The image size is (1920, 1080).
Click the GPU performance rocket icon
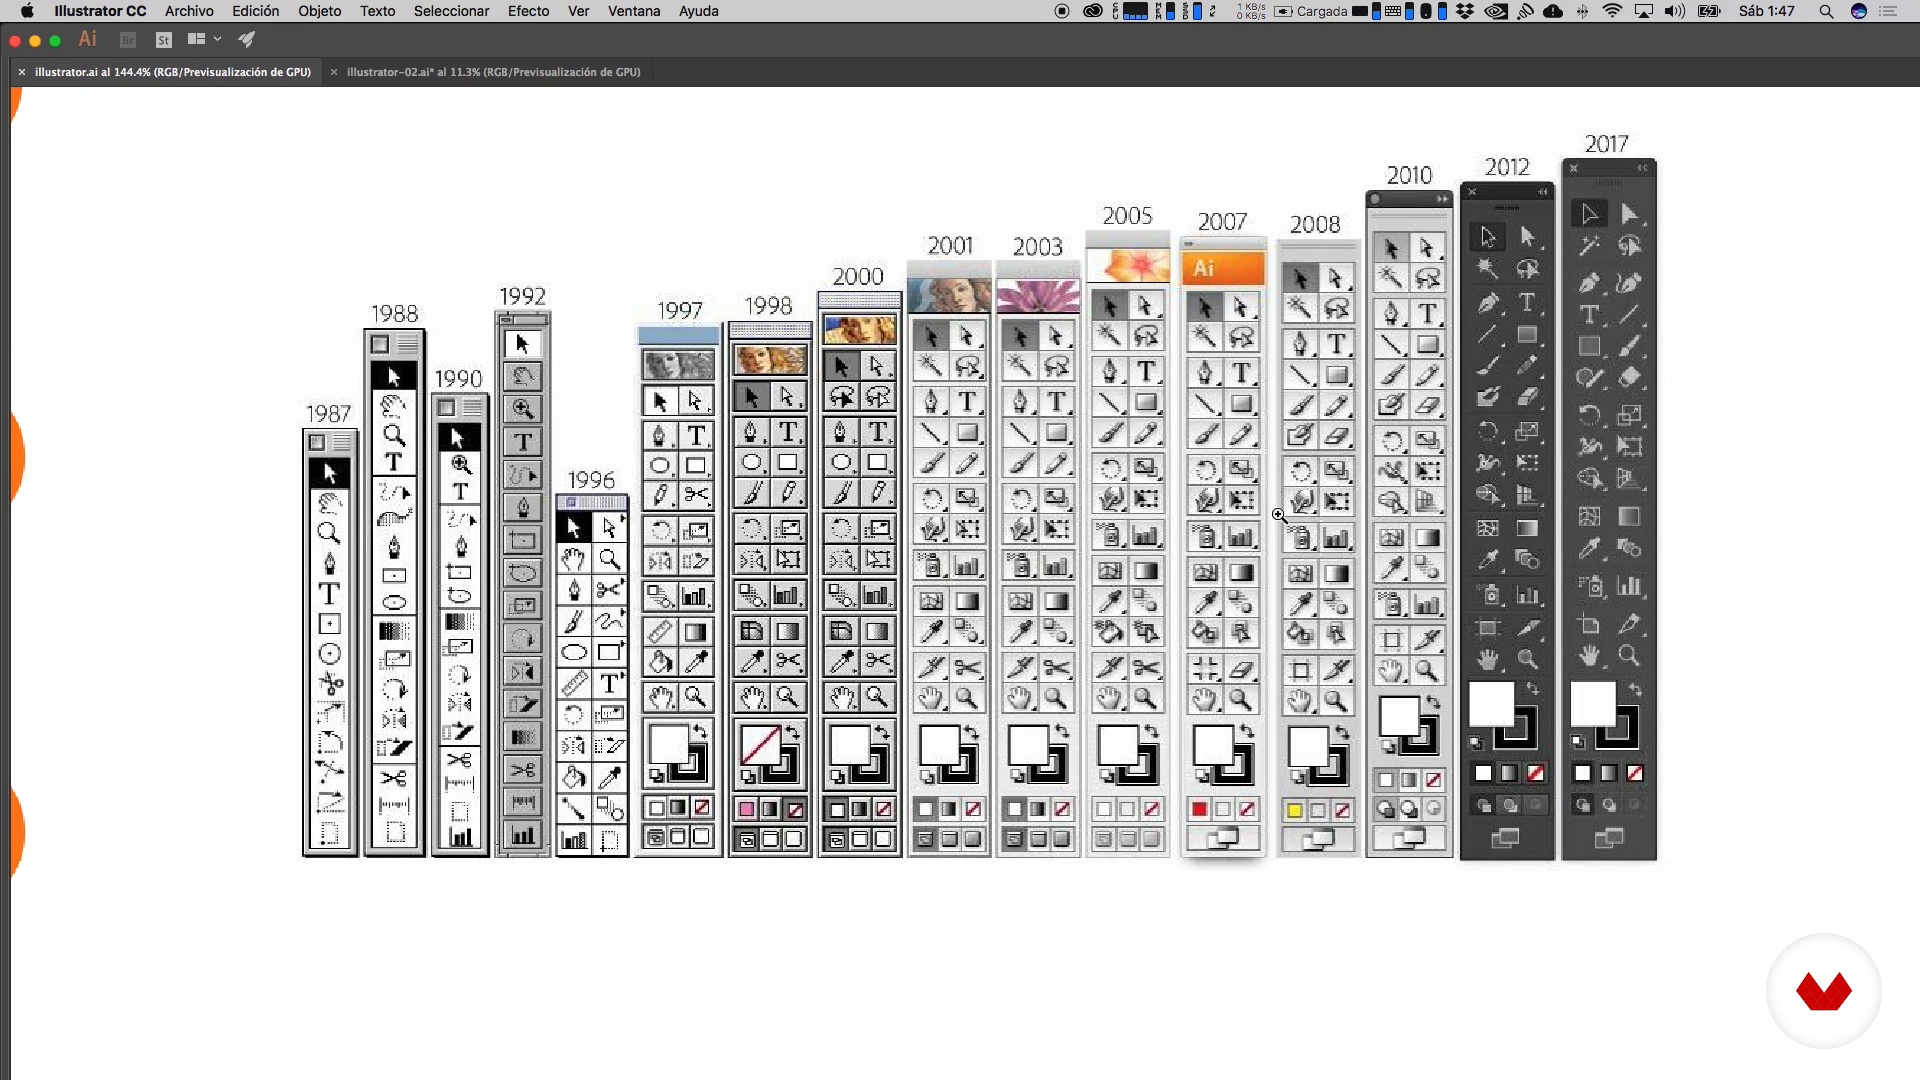(246, 39)
